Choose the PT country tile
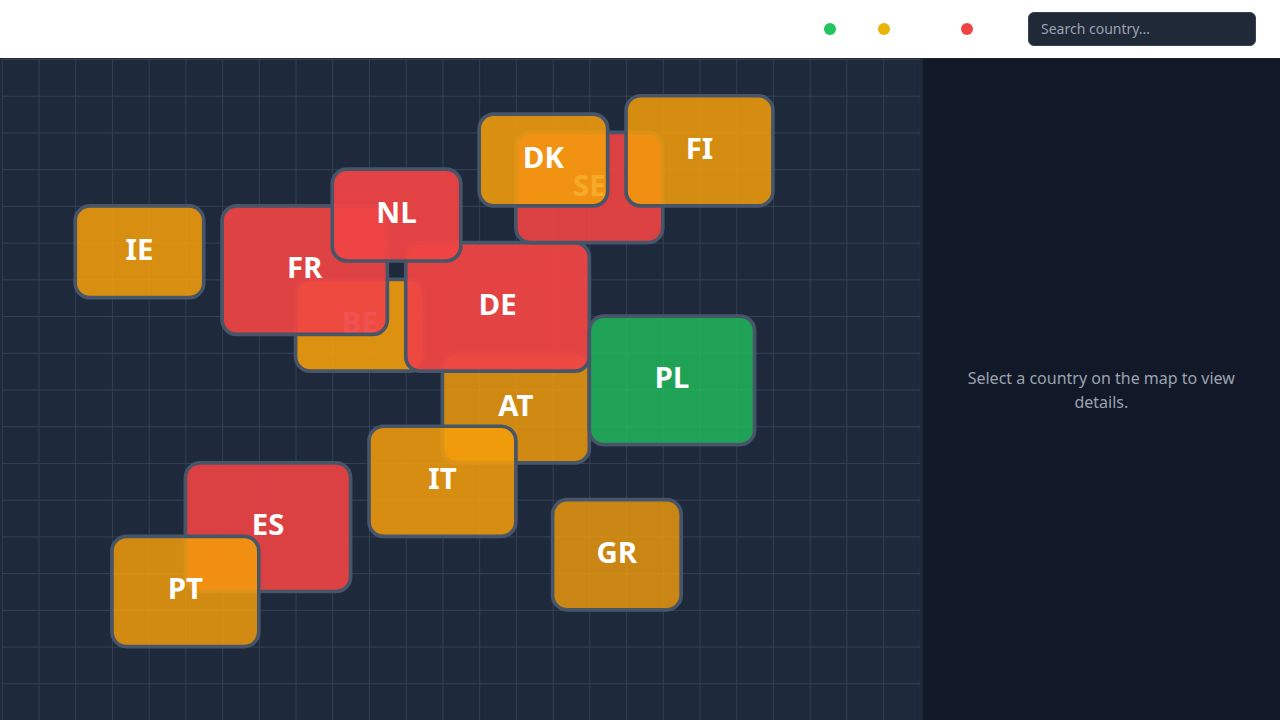Image resolution: width=1280 pixels, height=720 pixels. [185, 591]
